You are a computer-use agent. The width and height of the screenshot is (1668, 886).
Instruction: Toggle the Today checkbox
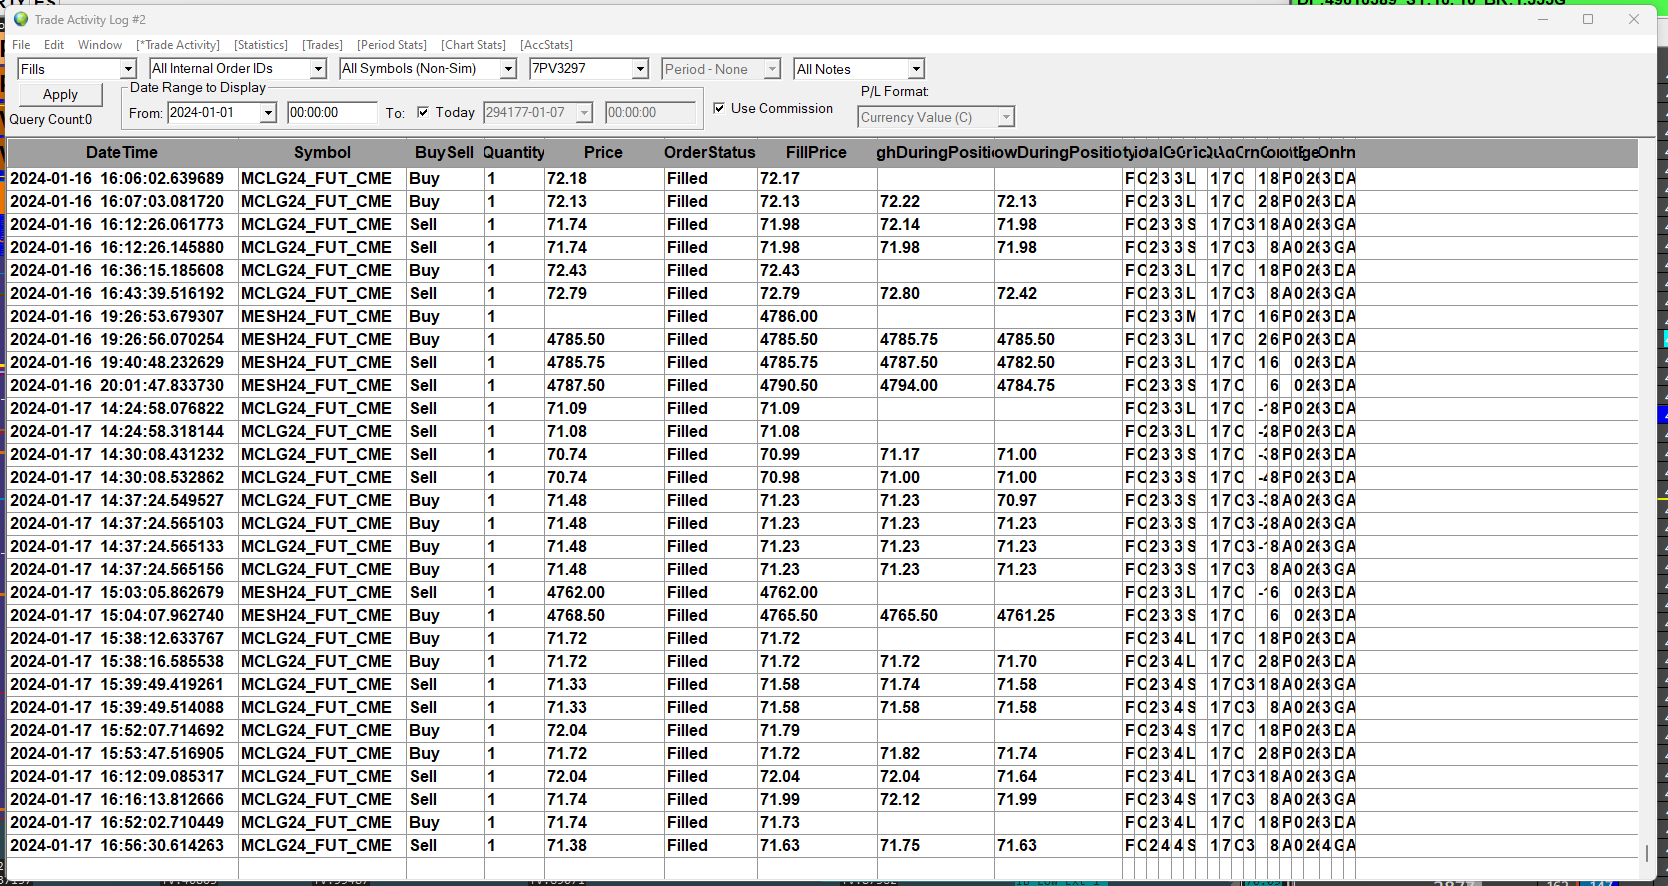tap(423, 113)
